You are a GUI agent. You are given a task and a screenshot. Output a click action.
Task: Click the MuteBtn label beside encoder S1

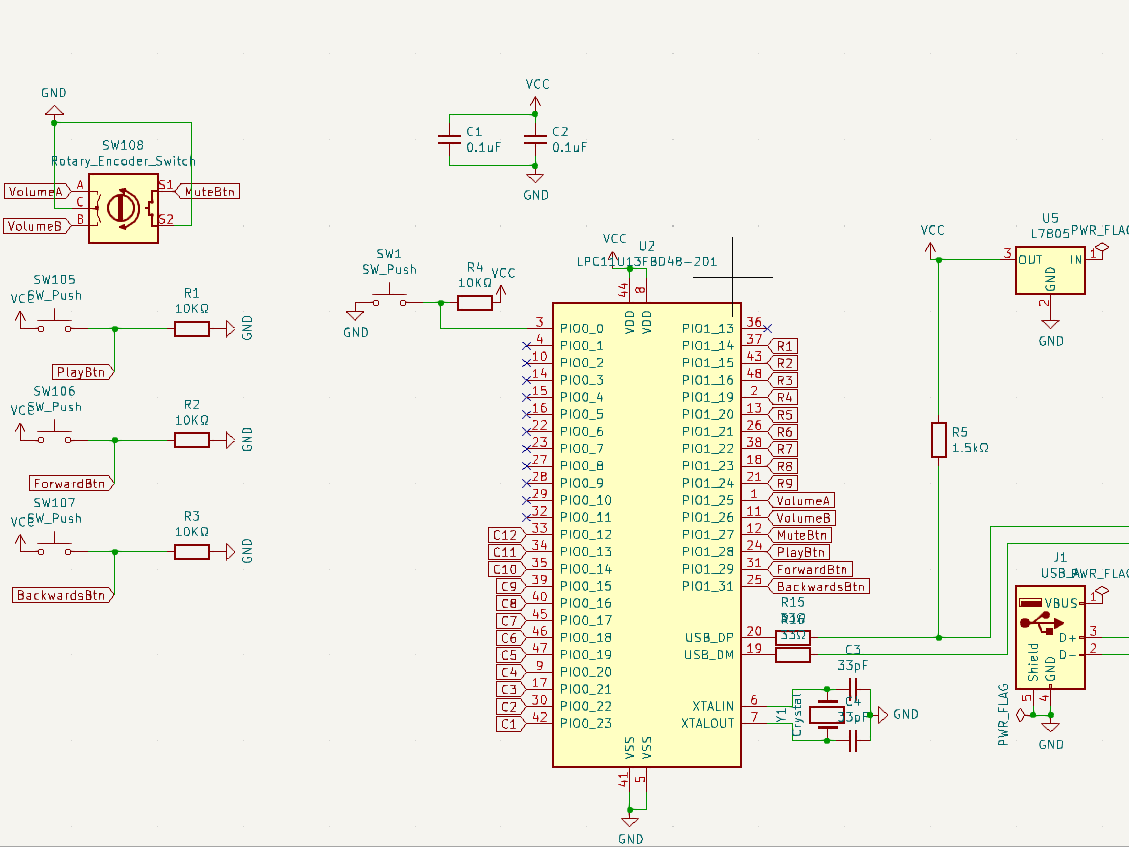pyautogui.click(x=207, y=192)
